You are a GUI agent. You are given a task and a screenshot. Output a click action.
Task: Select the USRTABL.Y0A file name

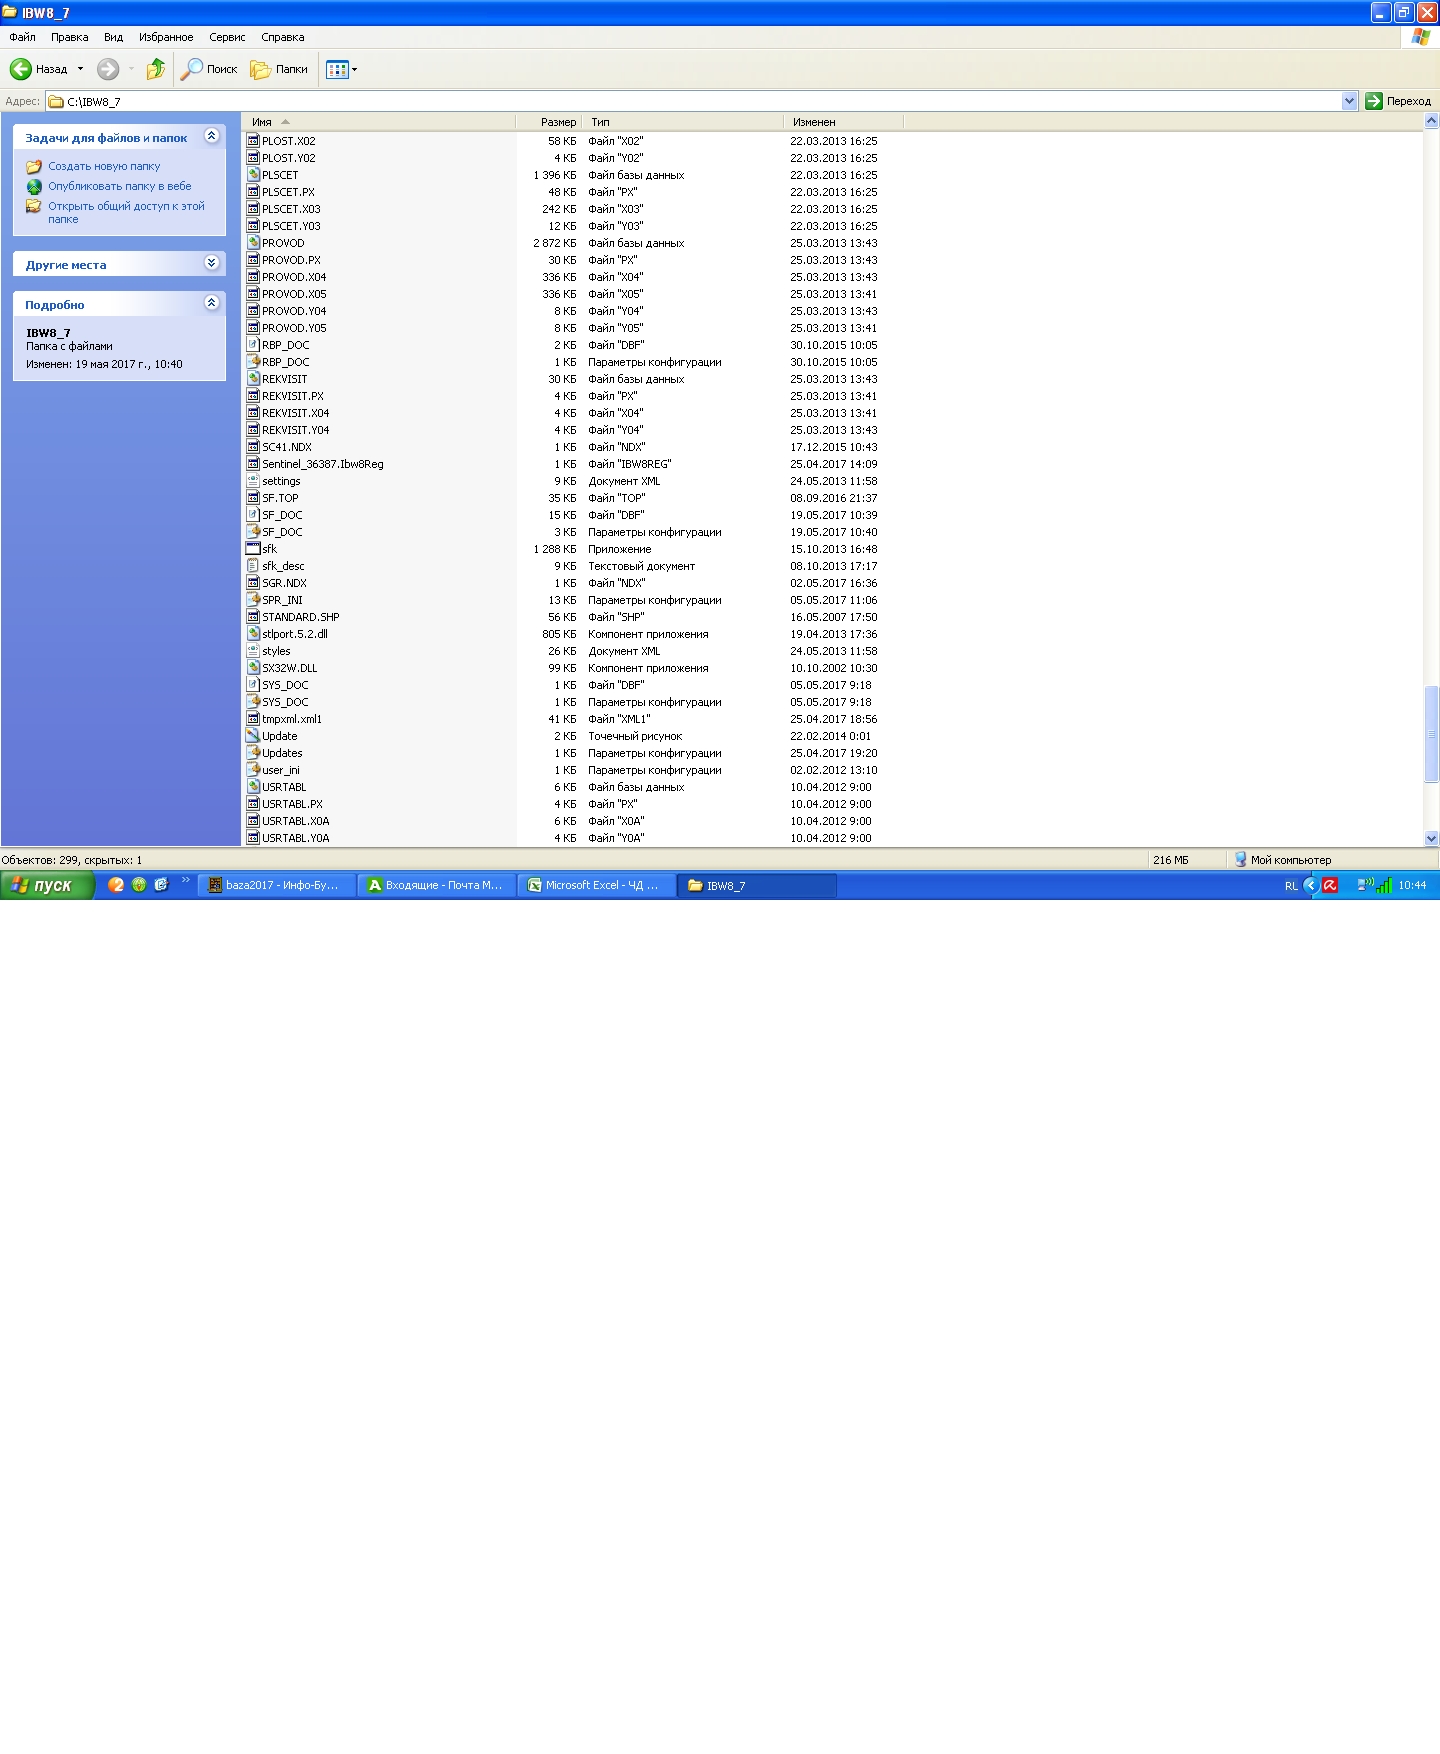click(x=295, y=838)
